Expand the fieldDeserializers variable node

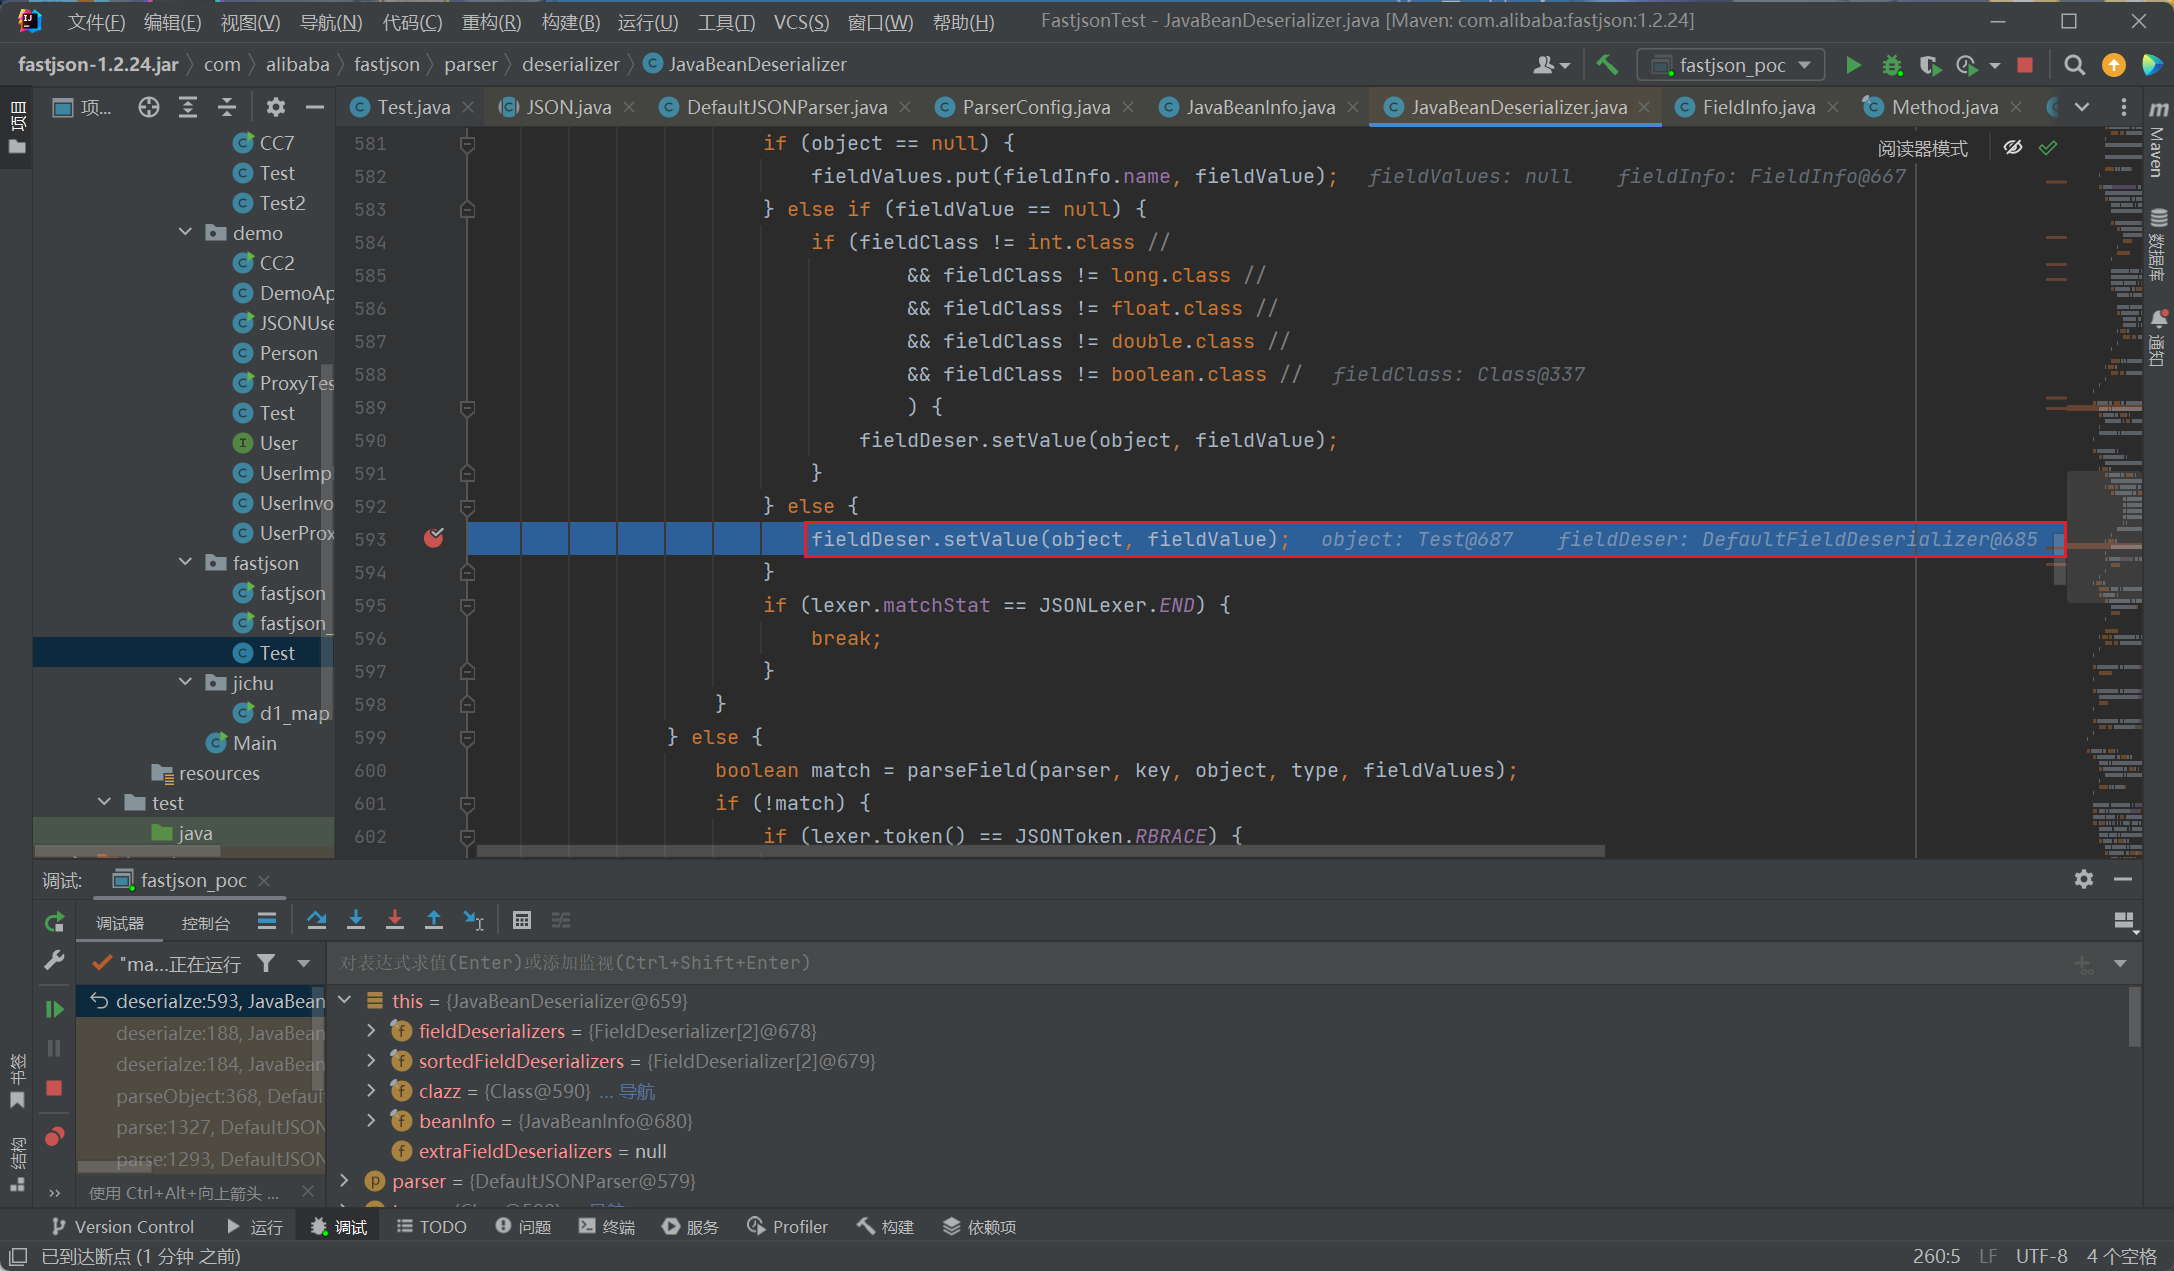[371, 1031]
